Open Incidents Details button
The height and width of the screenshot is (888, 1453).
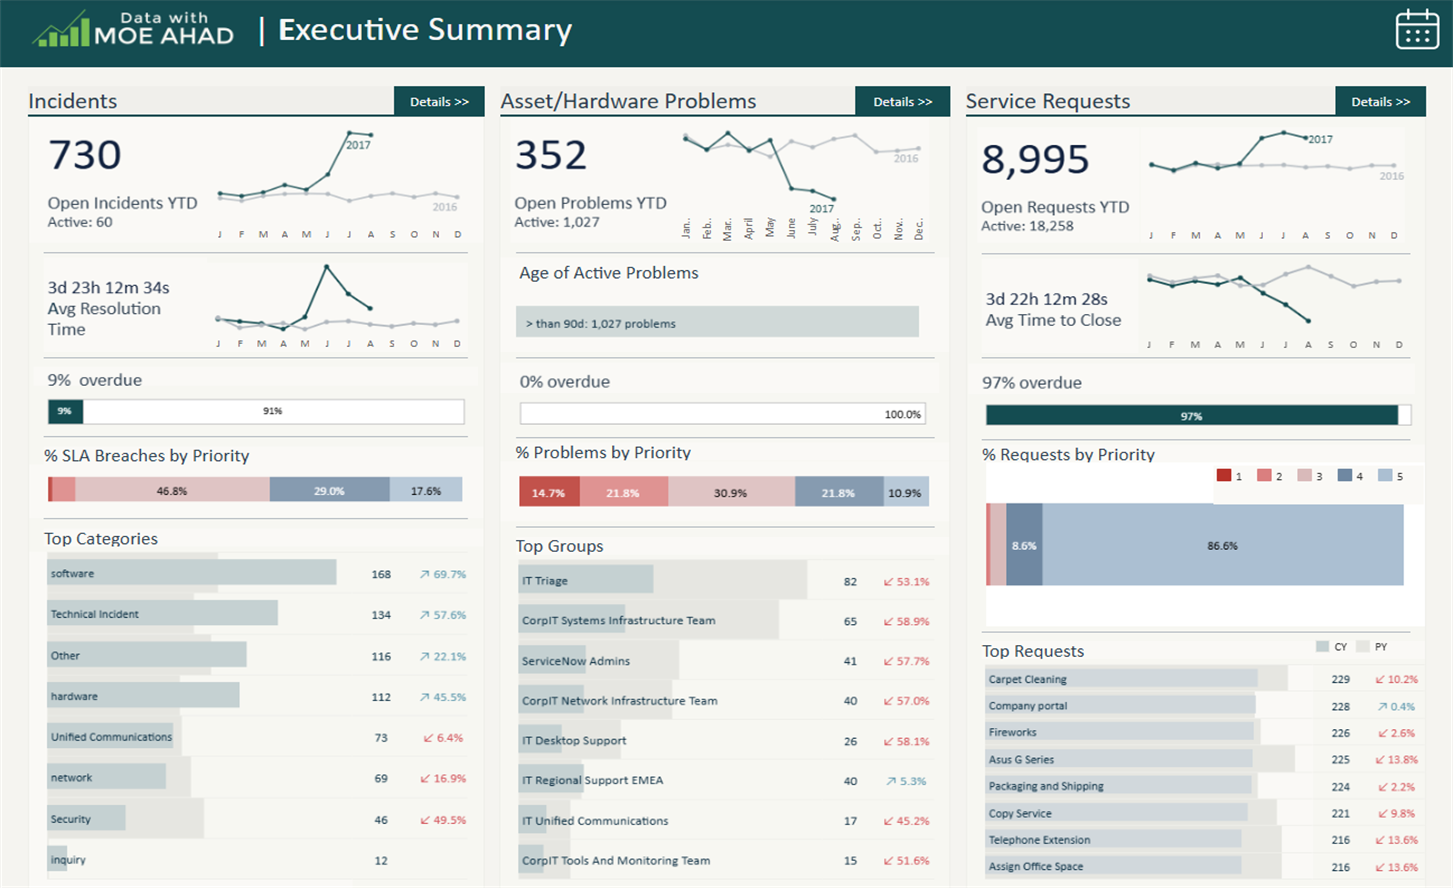[439, 102]
